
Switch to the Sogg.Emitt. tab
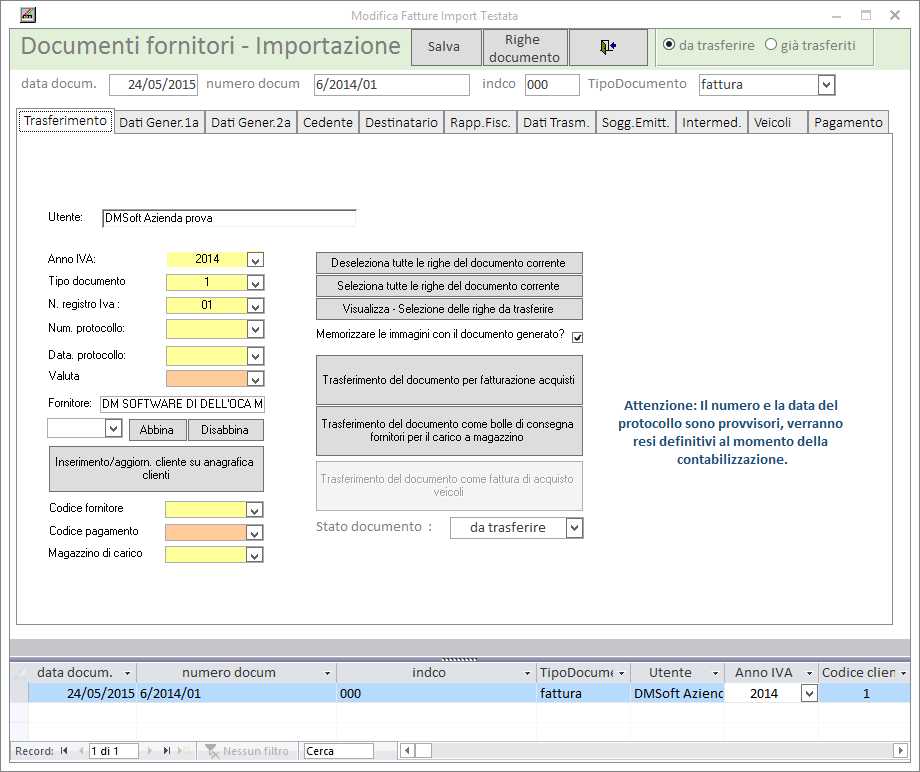[636, 123]
